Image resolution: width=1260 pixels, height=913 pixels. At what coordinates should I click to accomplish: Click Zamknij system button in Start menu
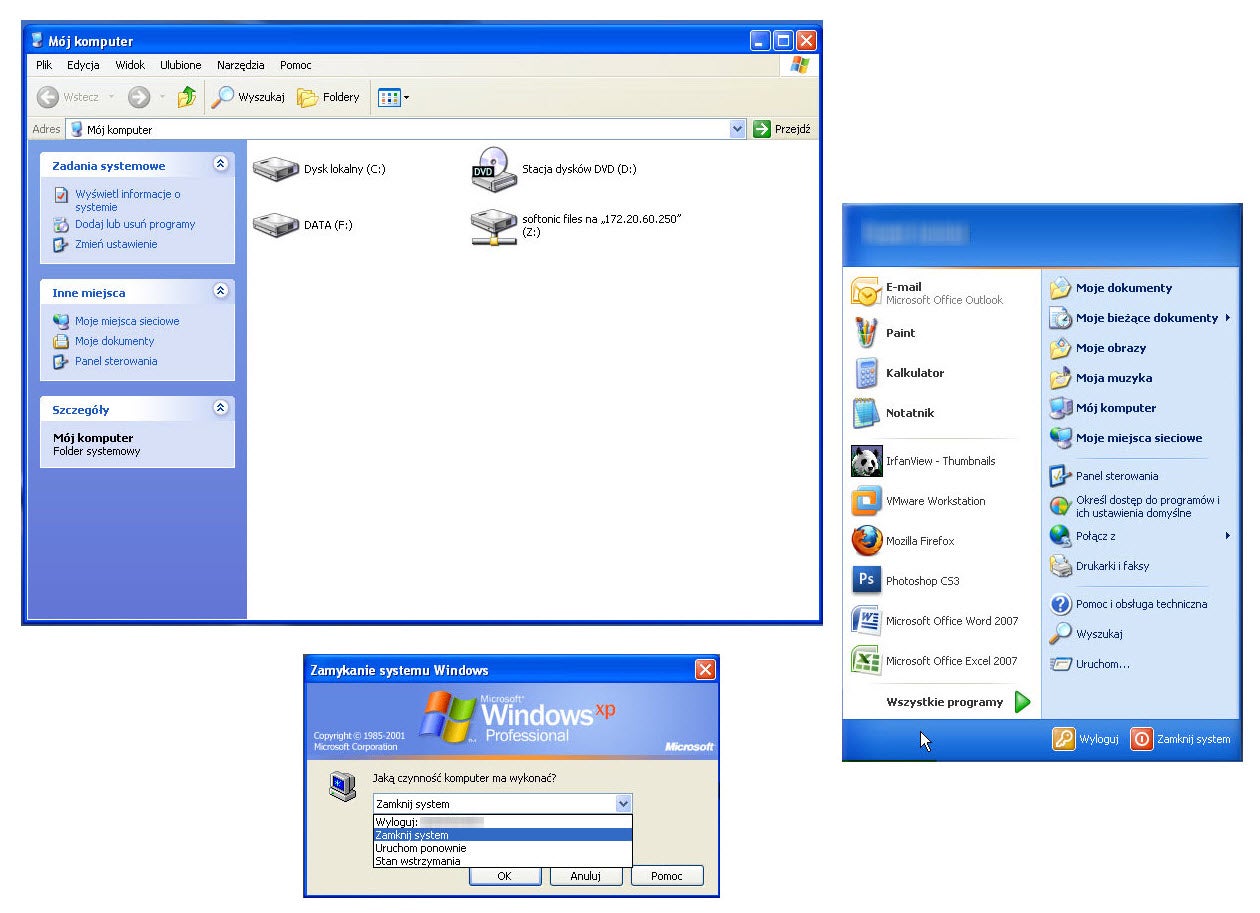pos(1181,739)
